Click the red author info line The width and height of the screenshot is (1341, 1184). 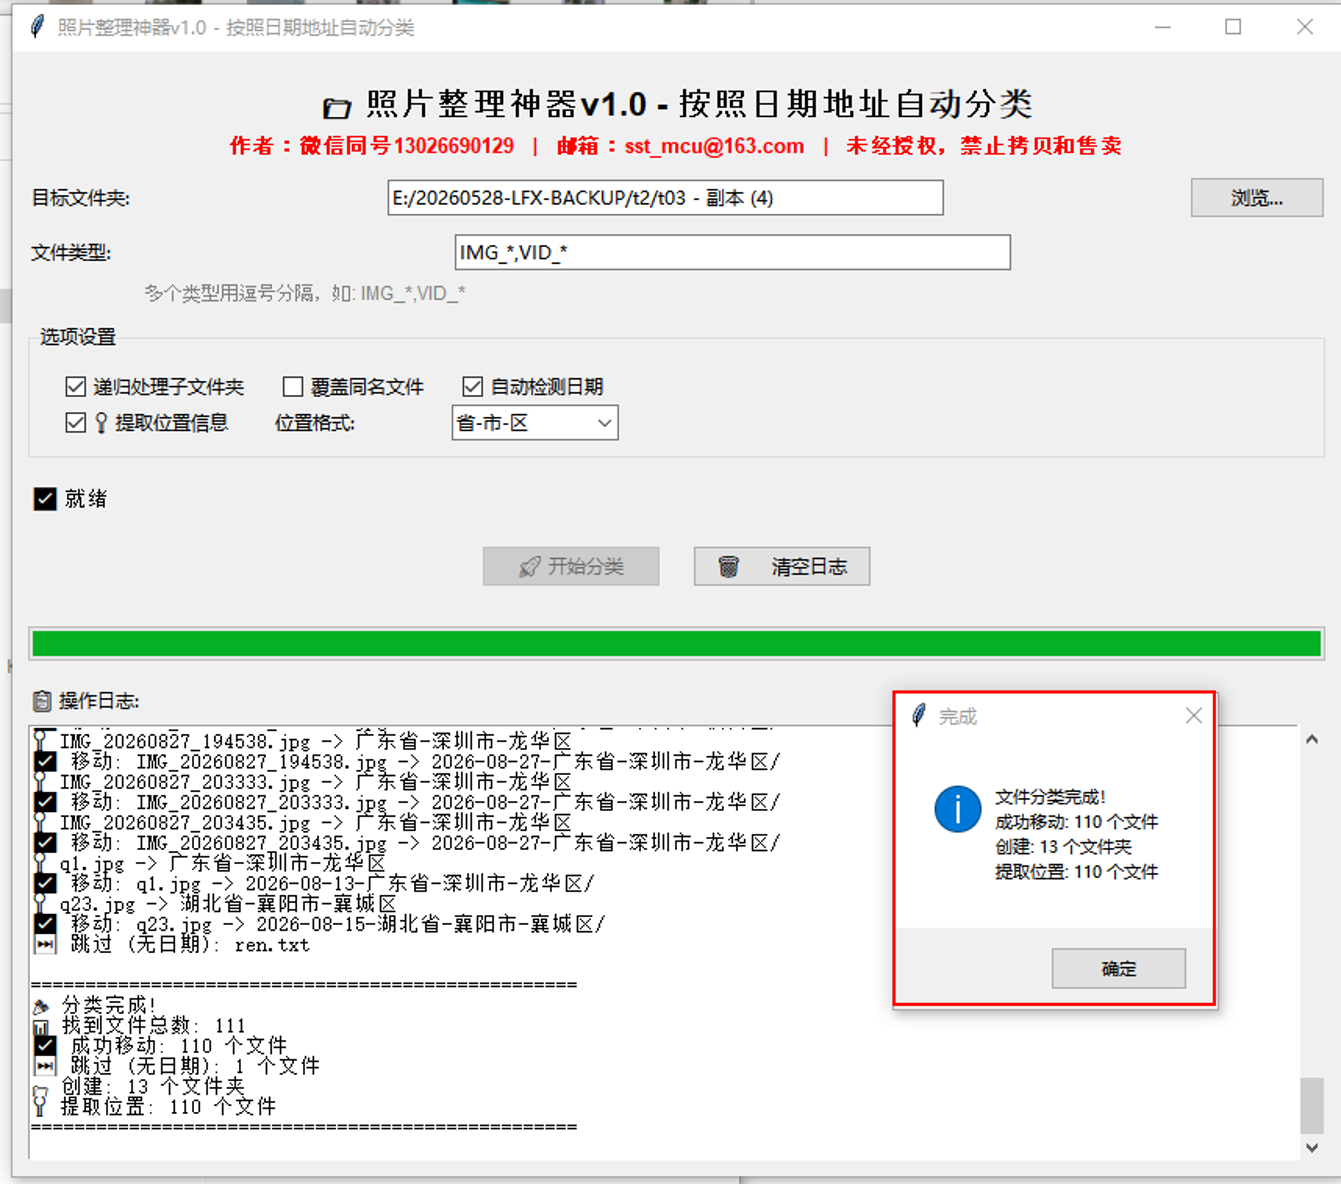pos(676,146)
